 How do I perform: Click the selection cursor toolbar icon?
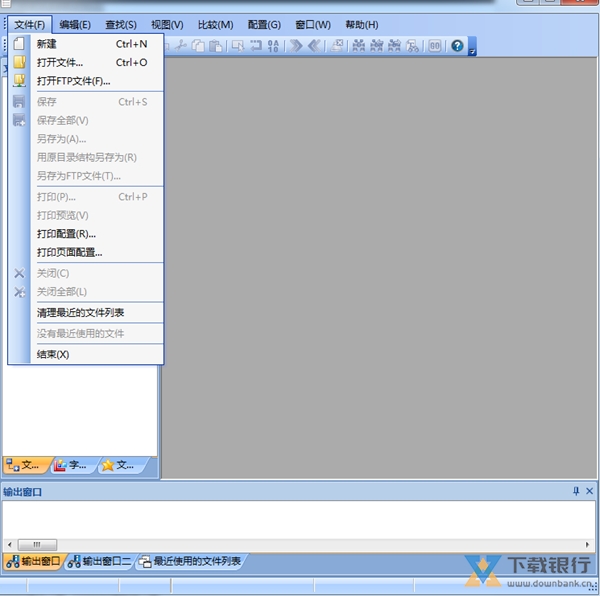(x=238, y=46)
